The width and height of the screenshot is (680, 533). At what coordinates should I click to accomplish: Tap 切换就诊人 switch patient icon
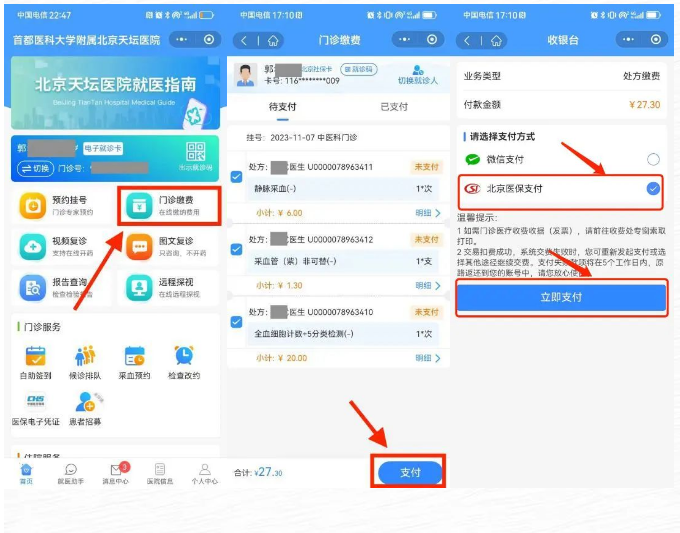point(418,73)
